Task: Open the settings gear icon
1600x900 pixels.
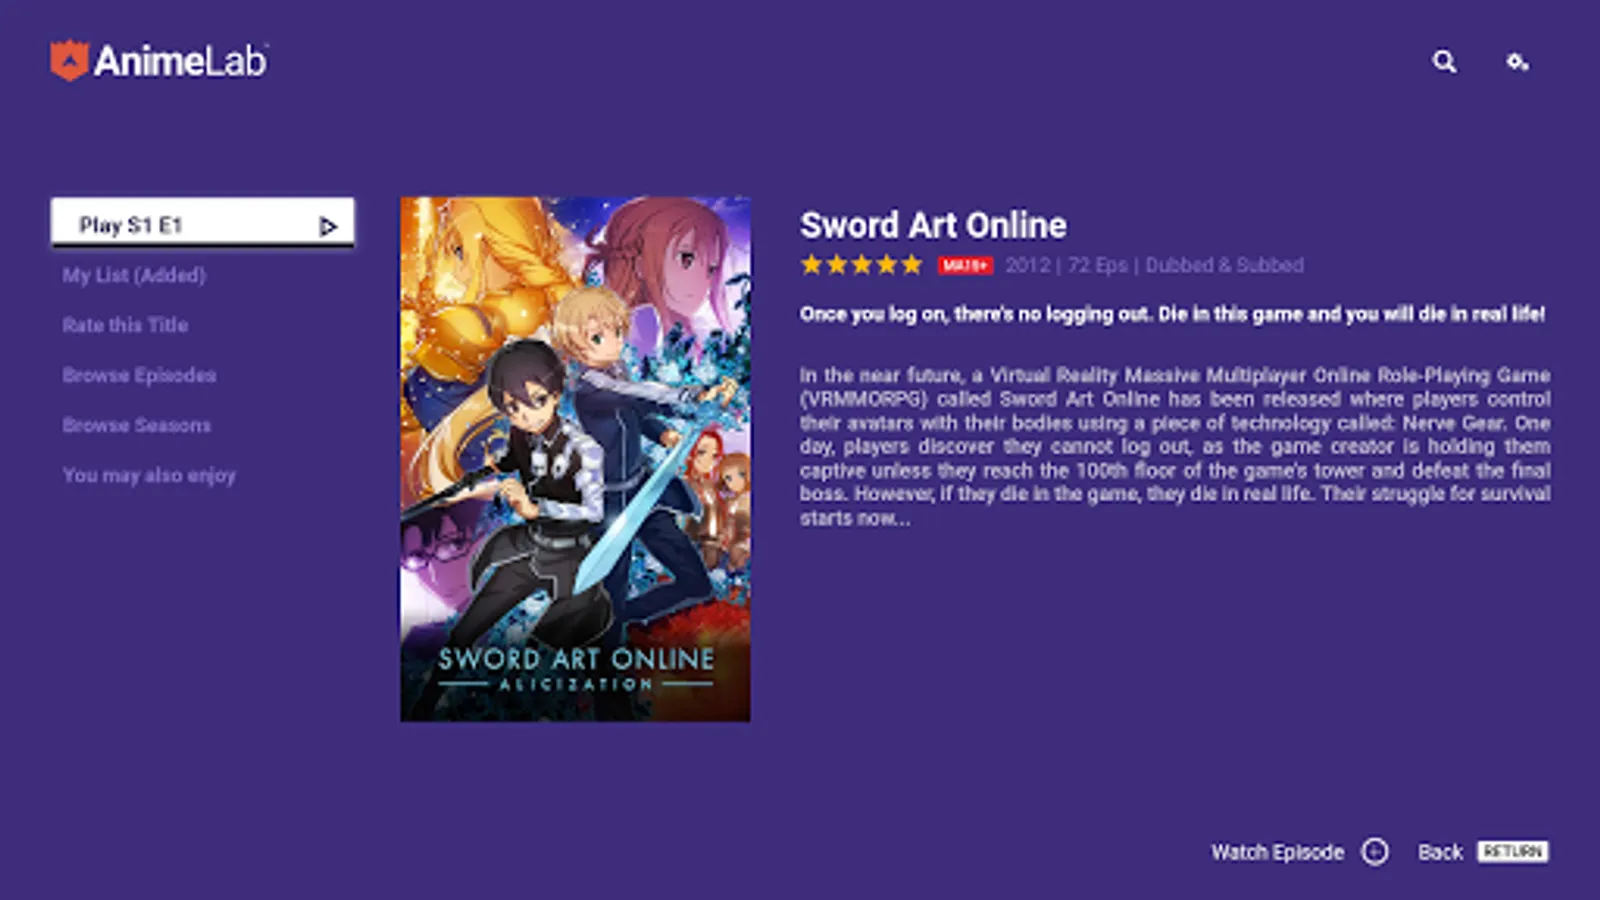Action: pyautogui.click(x=1517, y=62)
